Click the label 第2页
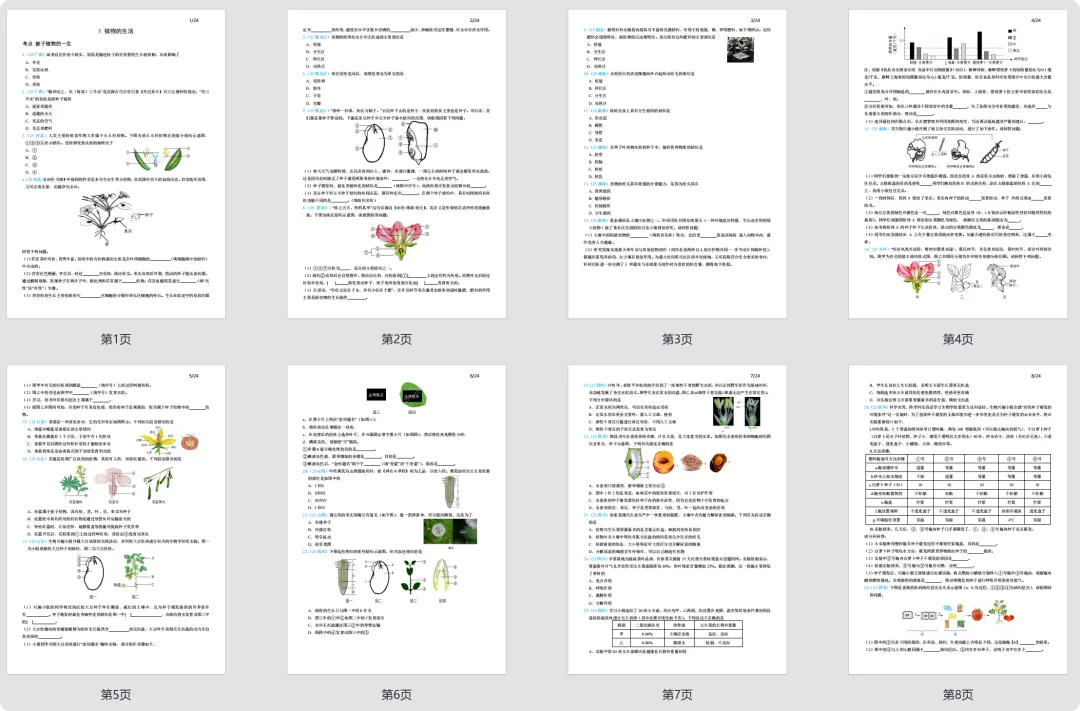This screenshot has width=1080, height=711. click(x=397, y=339)
